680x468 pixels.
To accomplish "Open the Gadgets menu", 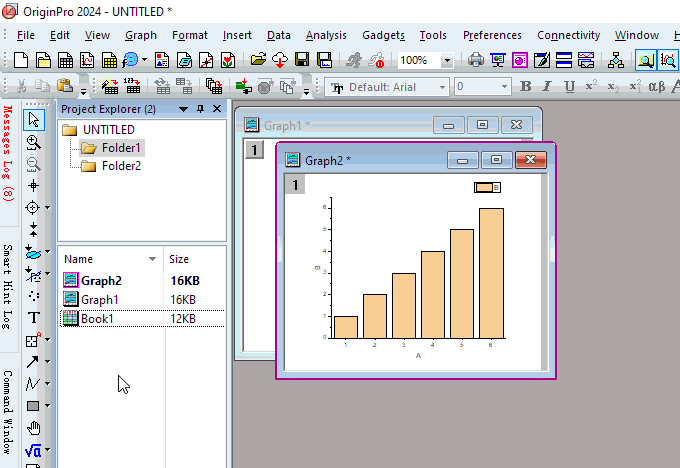I will coord(383,35).
